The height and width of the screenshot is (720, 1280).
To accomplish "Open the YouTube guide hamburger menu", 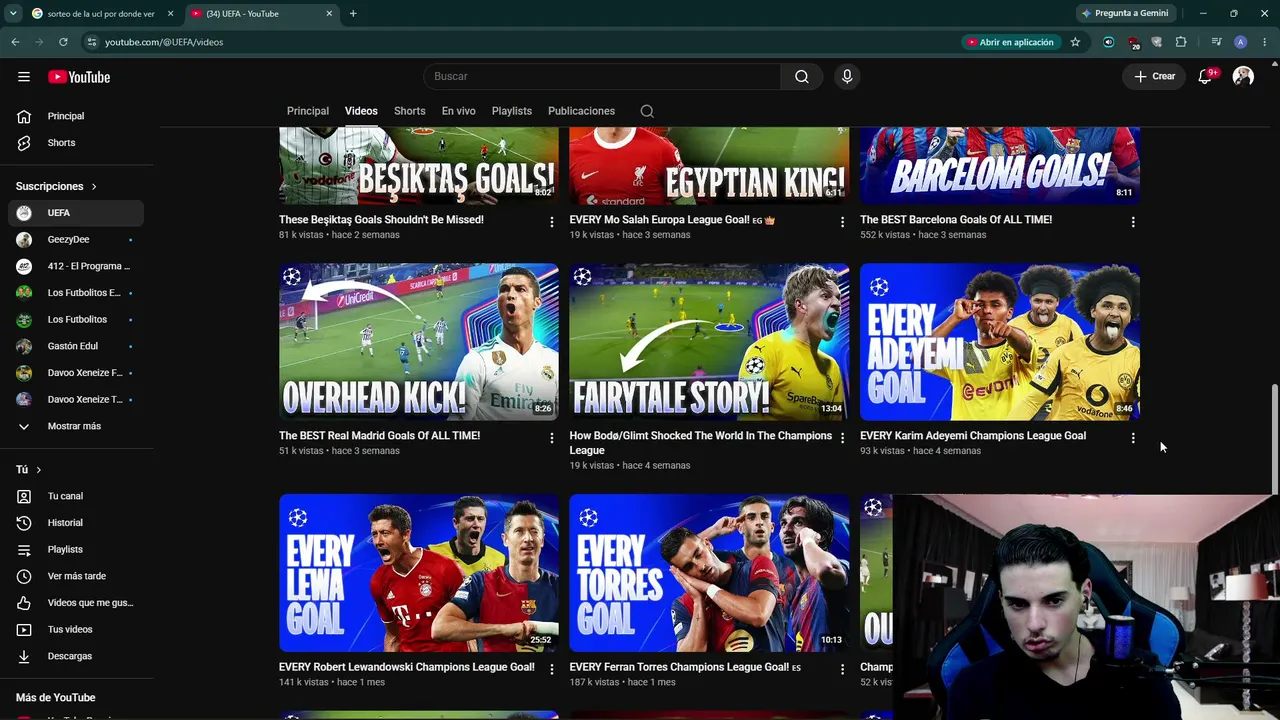I will 24,77.
